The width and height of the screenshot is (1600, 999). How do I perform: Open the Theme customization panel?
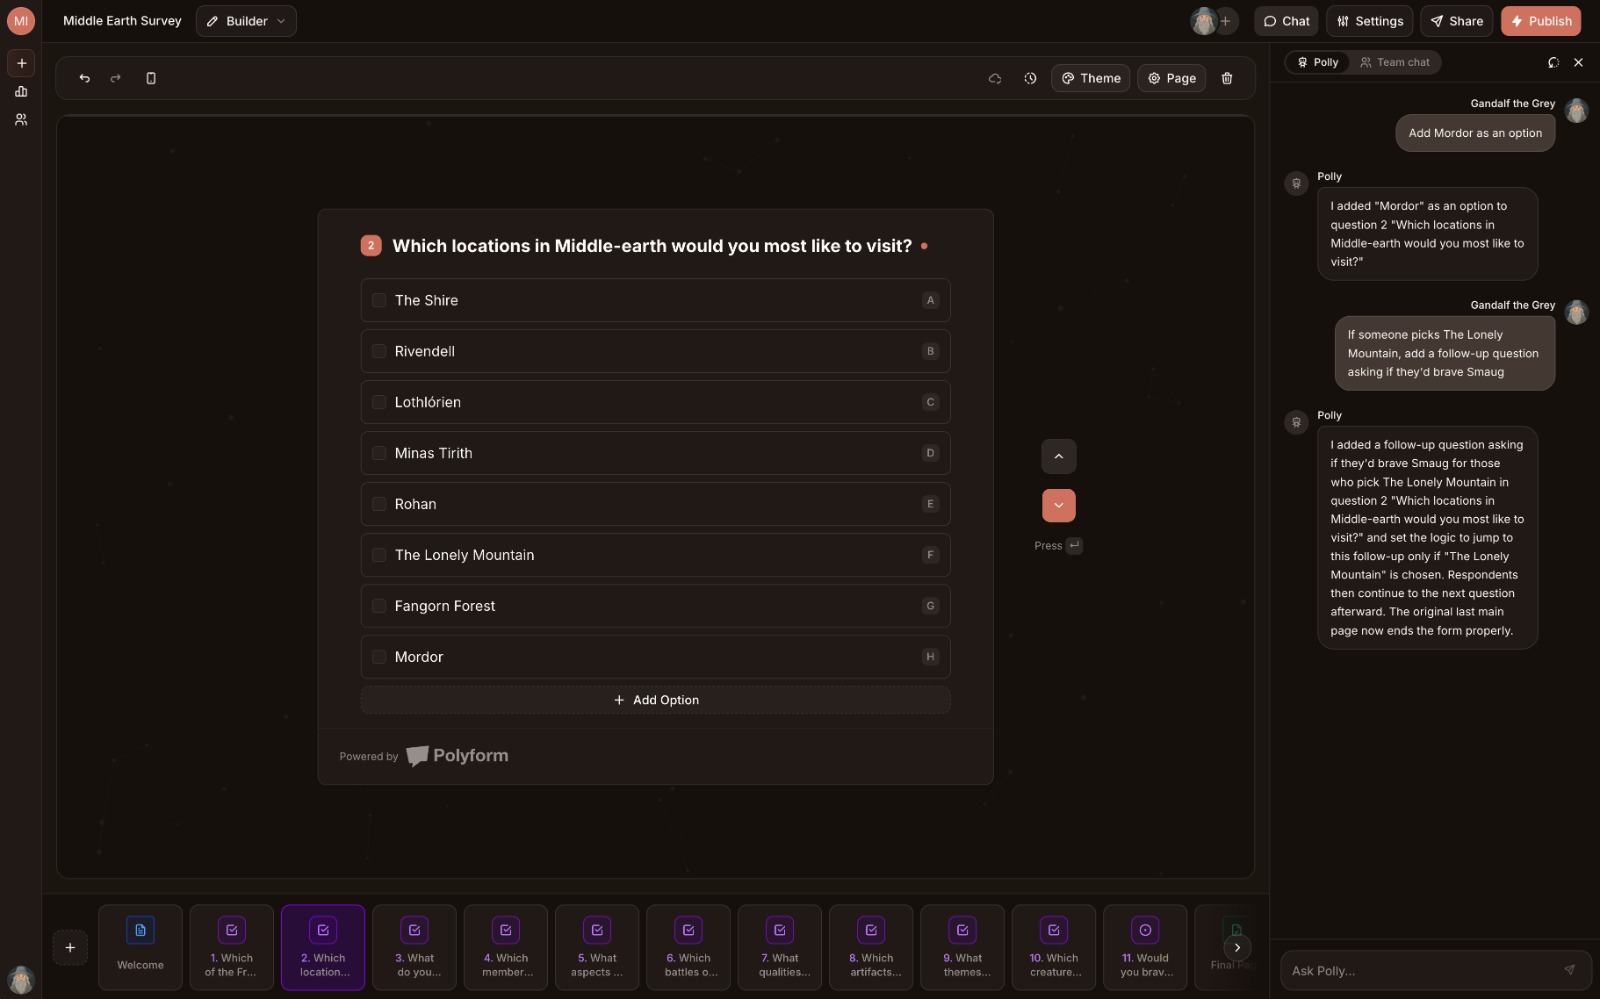click(x=1090, y=78)
